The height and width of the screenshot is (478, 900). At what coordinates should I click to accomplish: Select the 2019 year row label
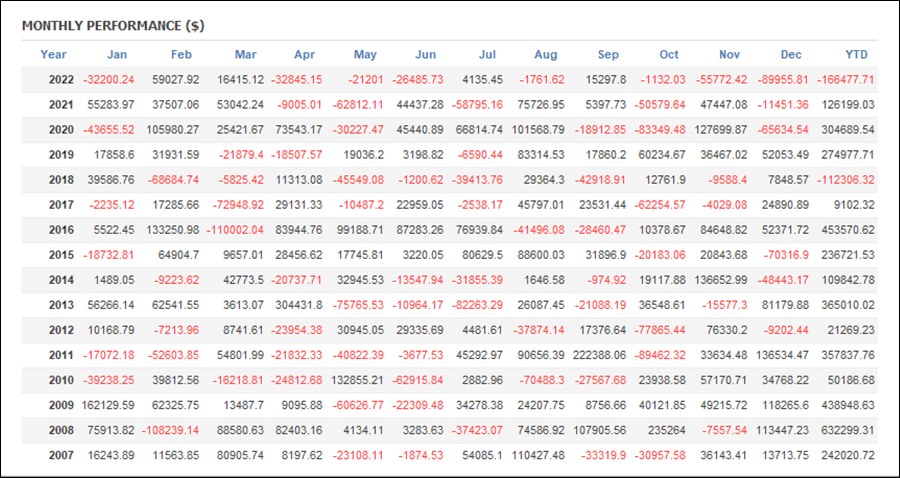61,155
